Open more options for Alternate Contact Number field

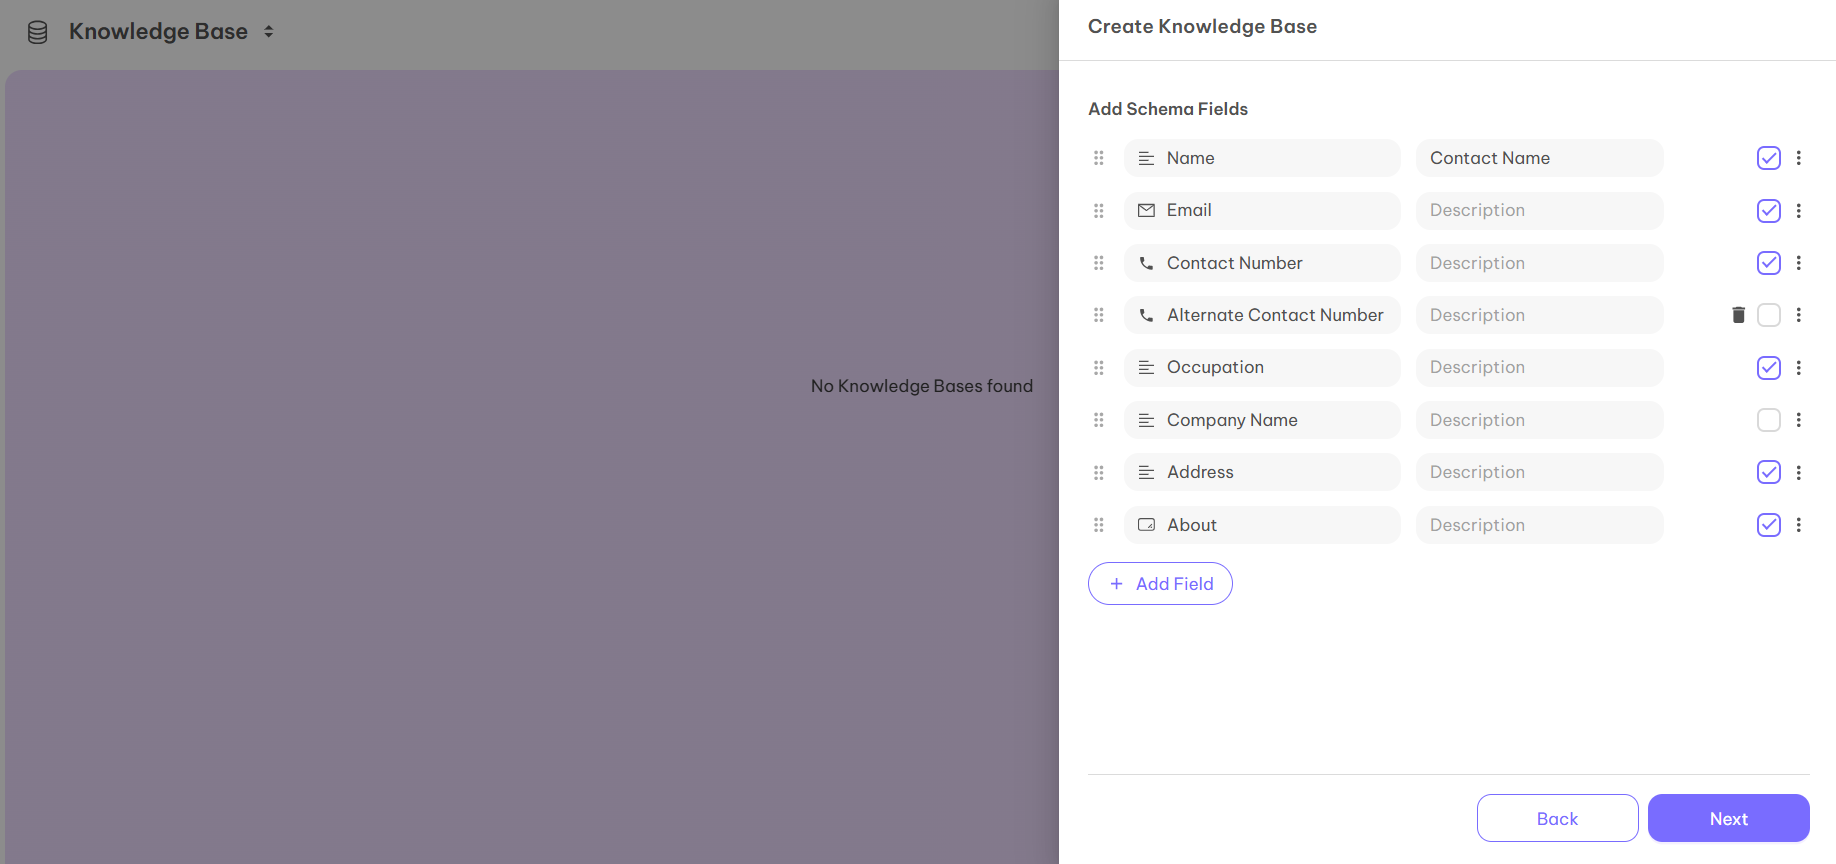point(1799,315)
